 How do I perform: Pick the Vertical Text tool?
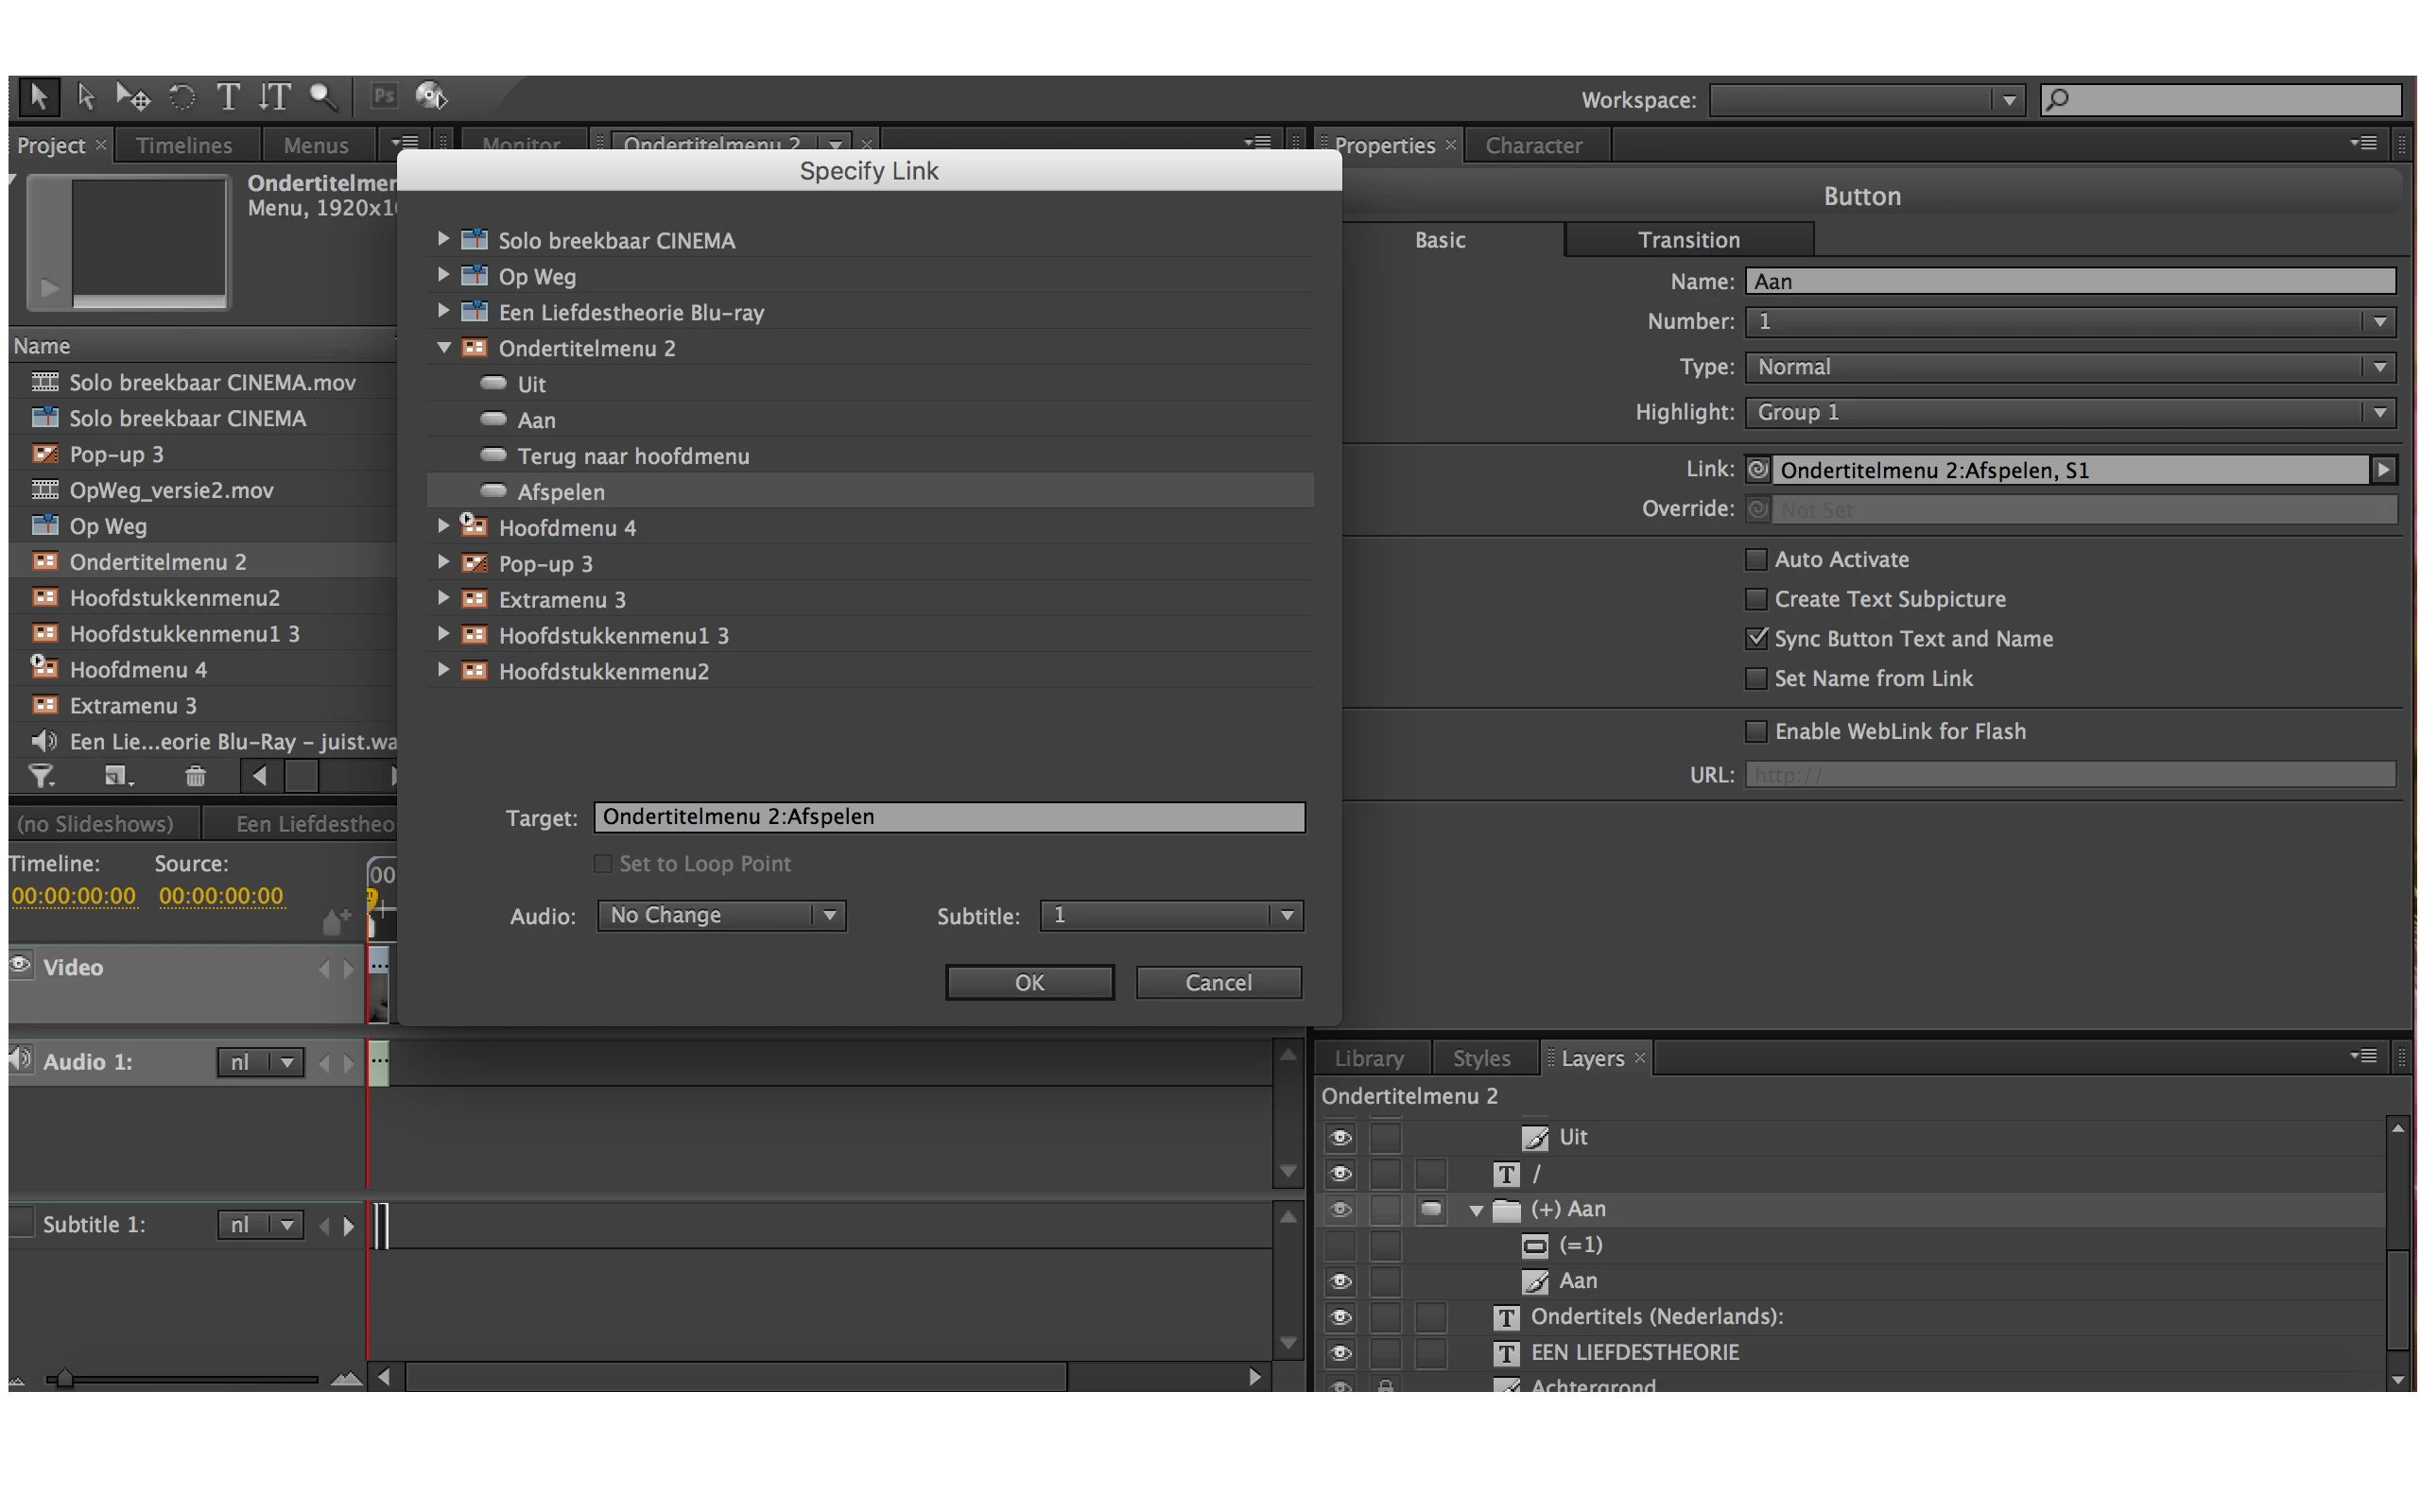point(274,97)
